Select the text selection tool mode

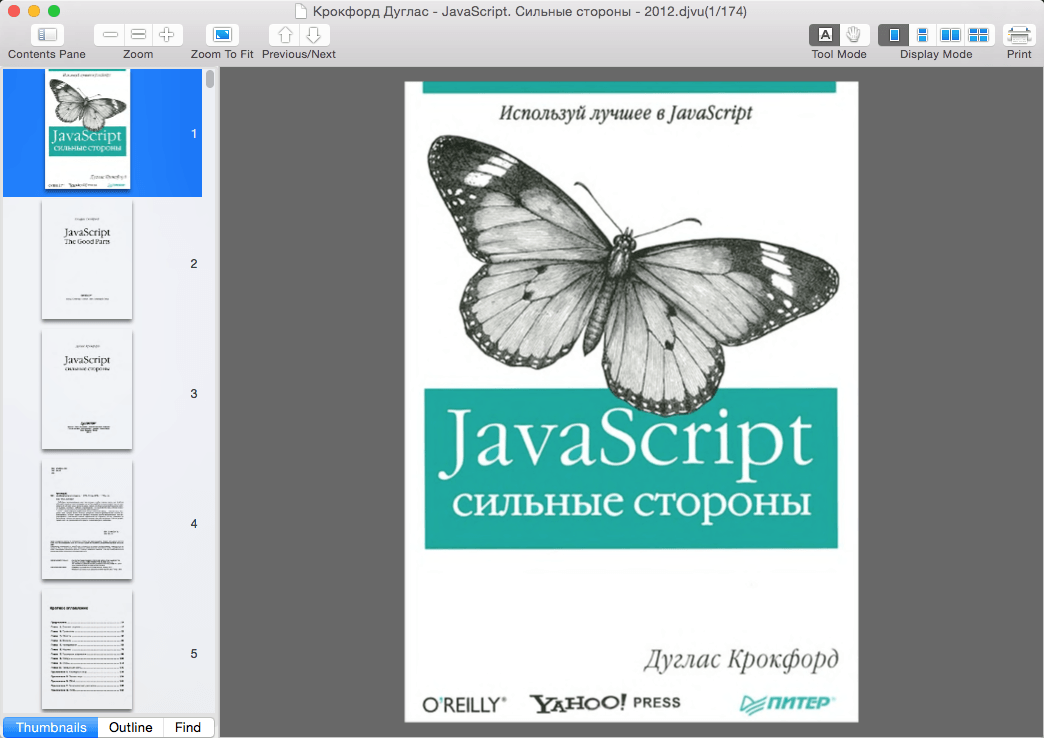click(x=824, y=35)
